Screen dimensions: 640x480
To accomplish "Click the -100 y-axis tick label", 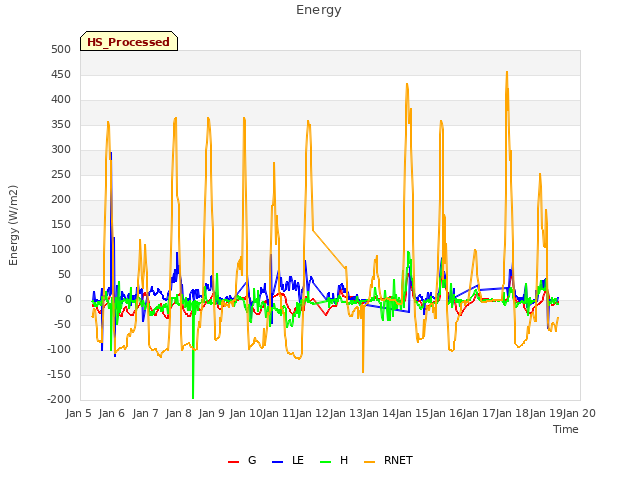I will pyautogui.click(x=59, y=350).
